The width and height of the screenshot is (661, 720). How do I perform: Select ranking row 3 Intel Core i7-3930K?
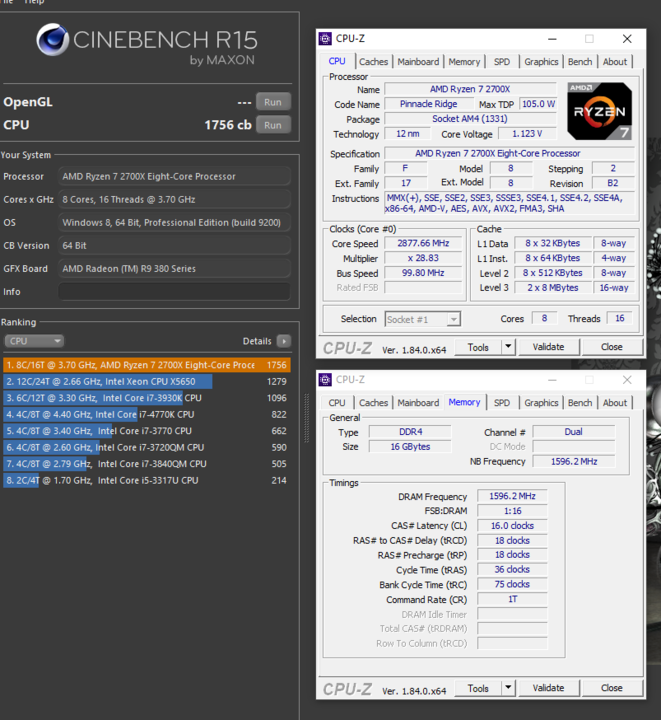pos(147,398)
